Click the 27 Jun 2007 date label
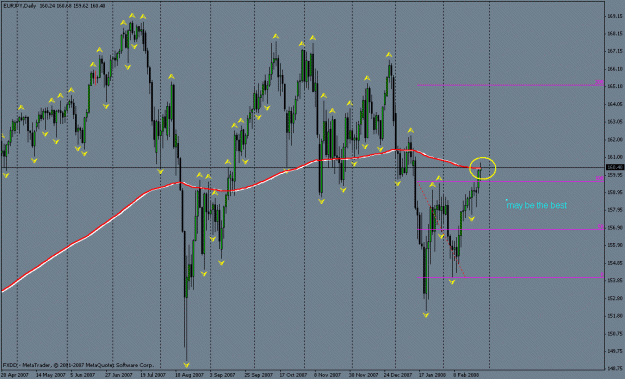This screenshot has height=379, width=625. [x=119, y=375]
